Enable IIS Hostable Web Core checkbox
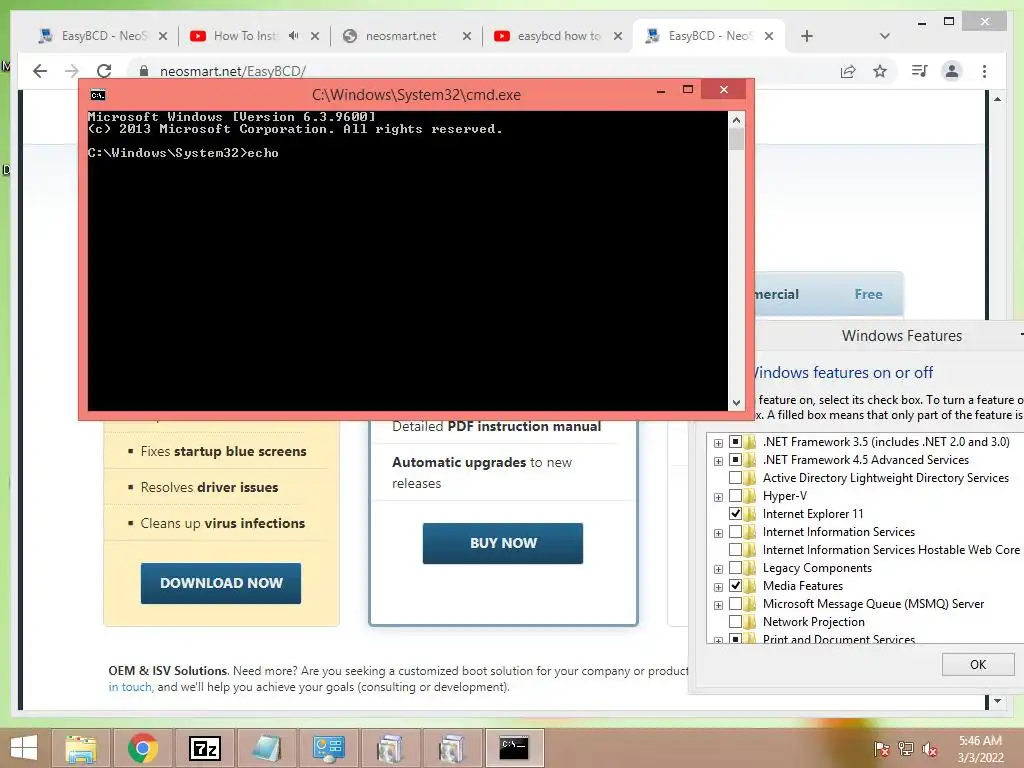Screen dimensions: 1024x768 tap(735, 550)
